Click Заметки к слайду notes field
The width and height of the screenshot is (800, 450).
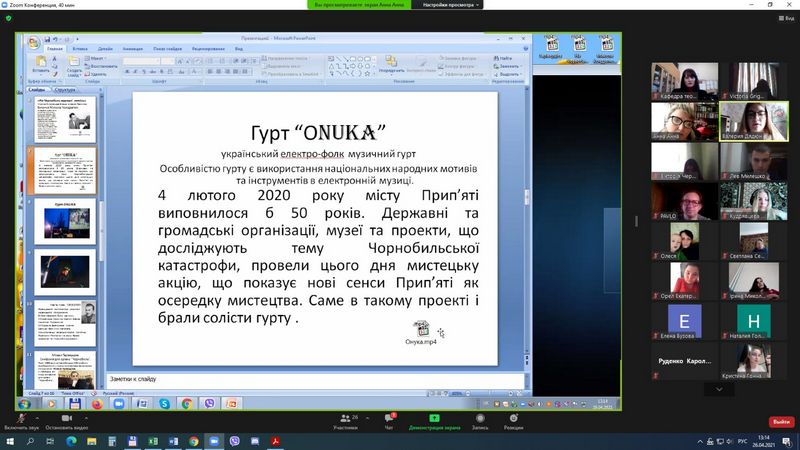coord(315,380)
